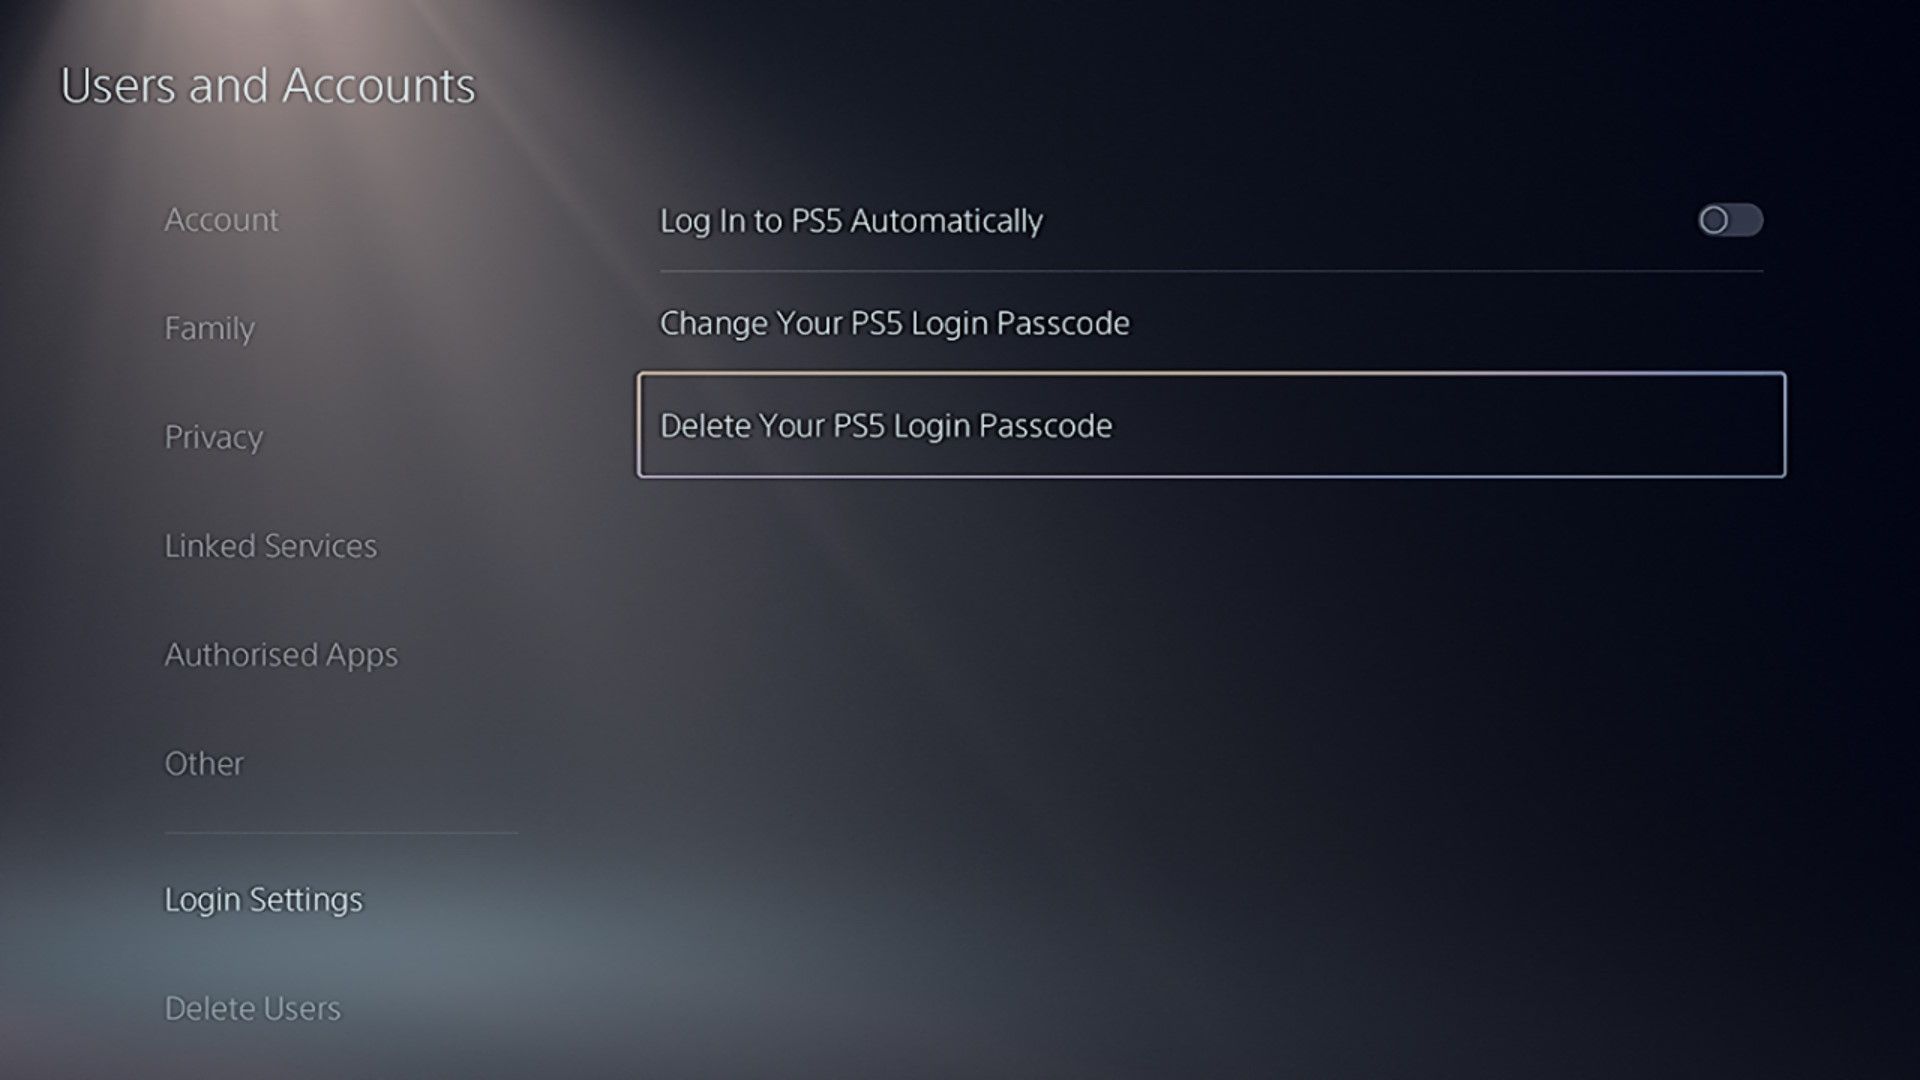Image resolution: width=1920 pixels, height=1080 pixels.
Task: Click Change Your PS5 Login Passcode
Action: (x=894, y=322)
